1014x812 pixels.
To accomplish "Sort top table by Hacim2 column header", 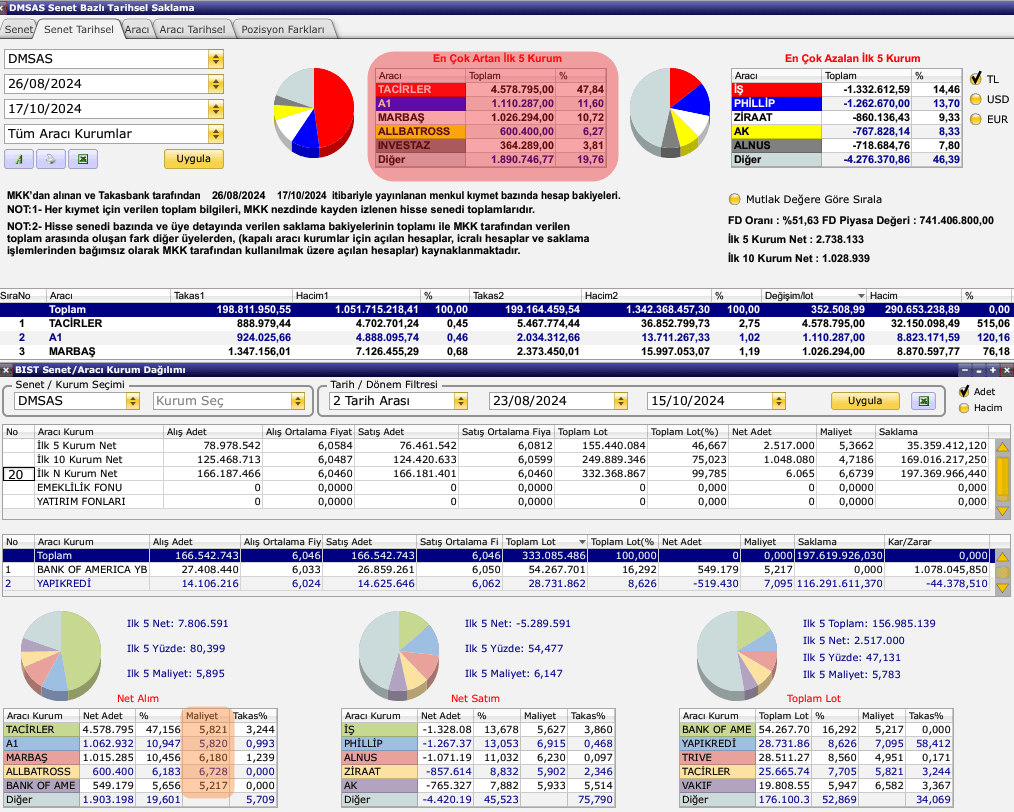I will tap(647, 295).
